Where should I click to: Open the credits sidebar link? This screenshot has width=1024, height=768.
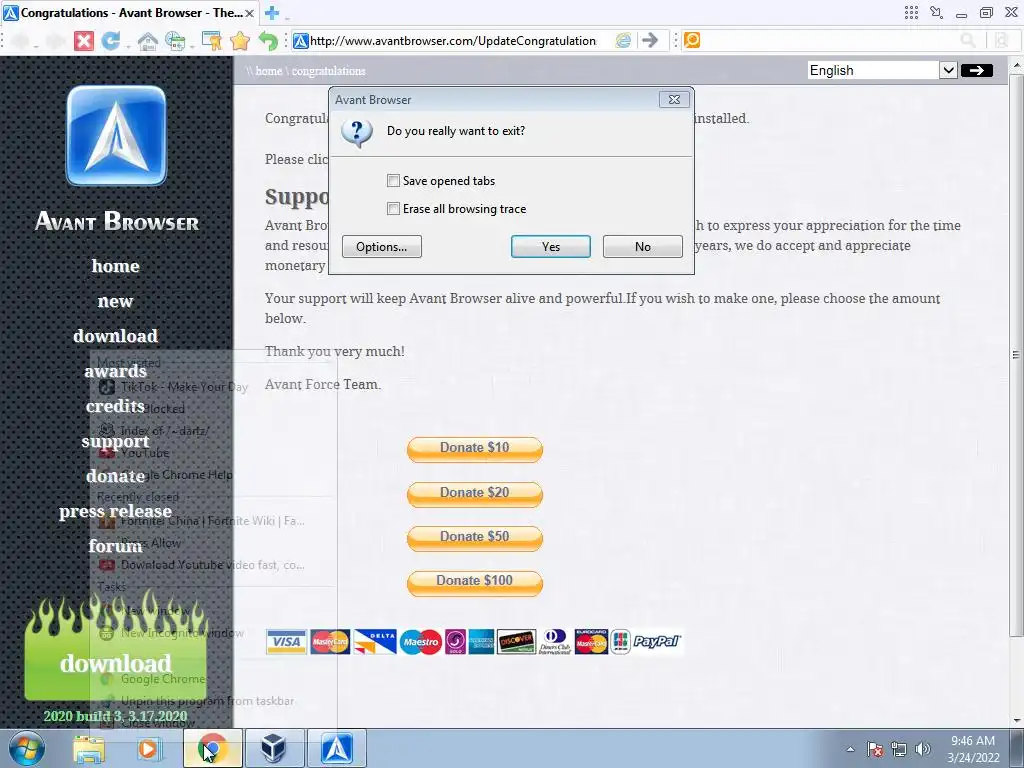click(x=116, y=406)
